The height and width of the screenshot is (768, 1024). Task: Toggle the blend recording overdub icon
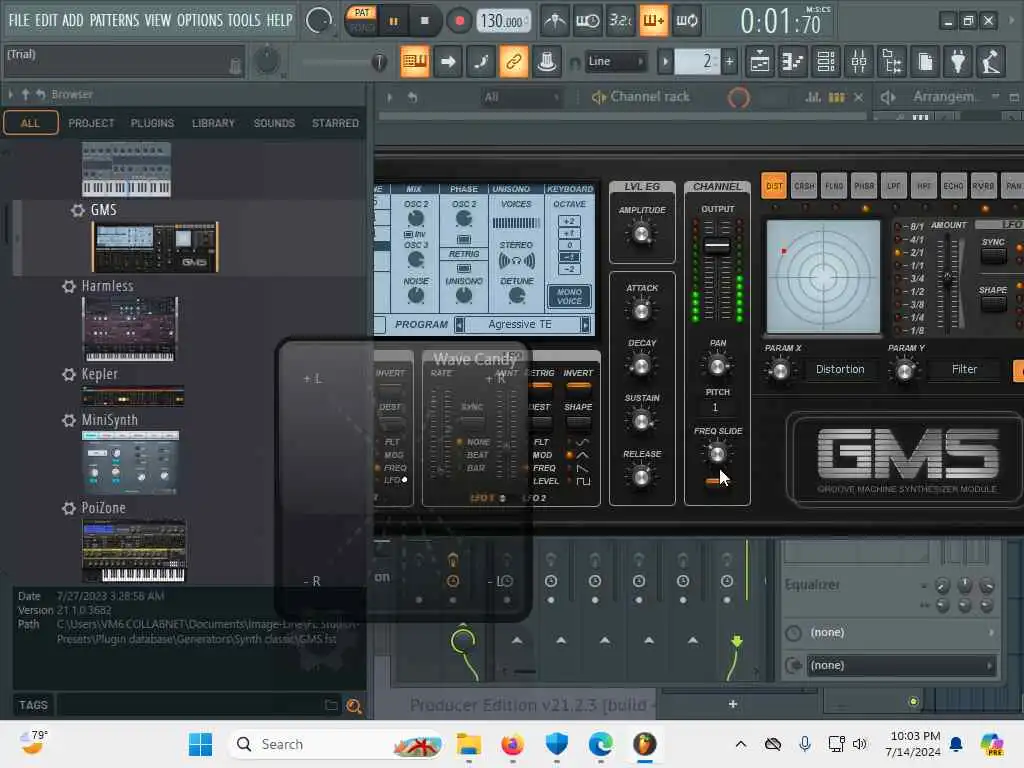(653, 21)
